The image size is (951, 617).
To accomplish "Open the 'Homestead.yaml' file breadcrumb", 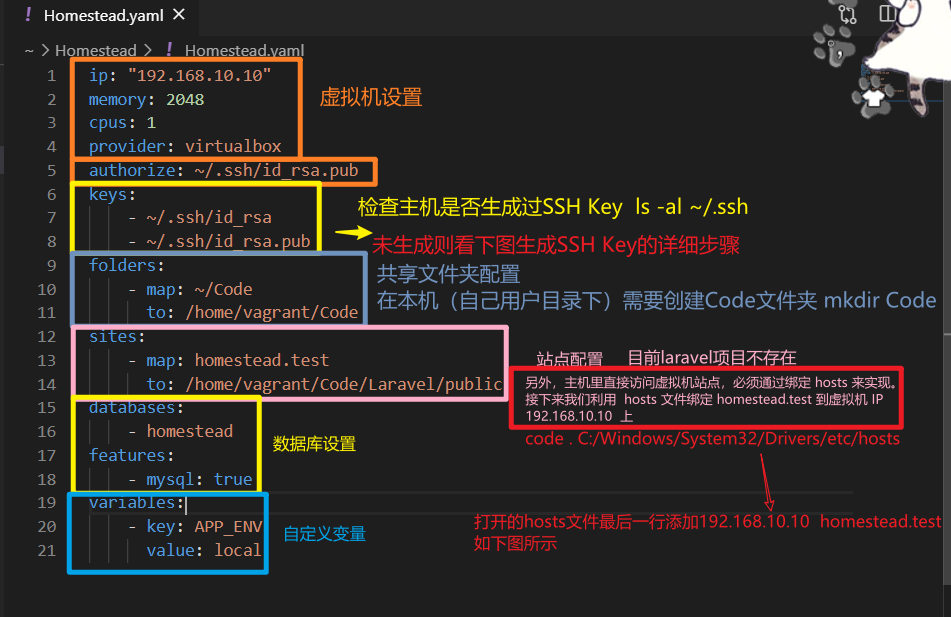I will point(244,50).
